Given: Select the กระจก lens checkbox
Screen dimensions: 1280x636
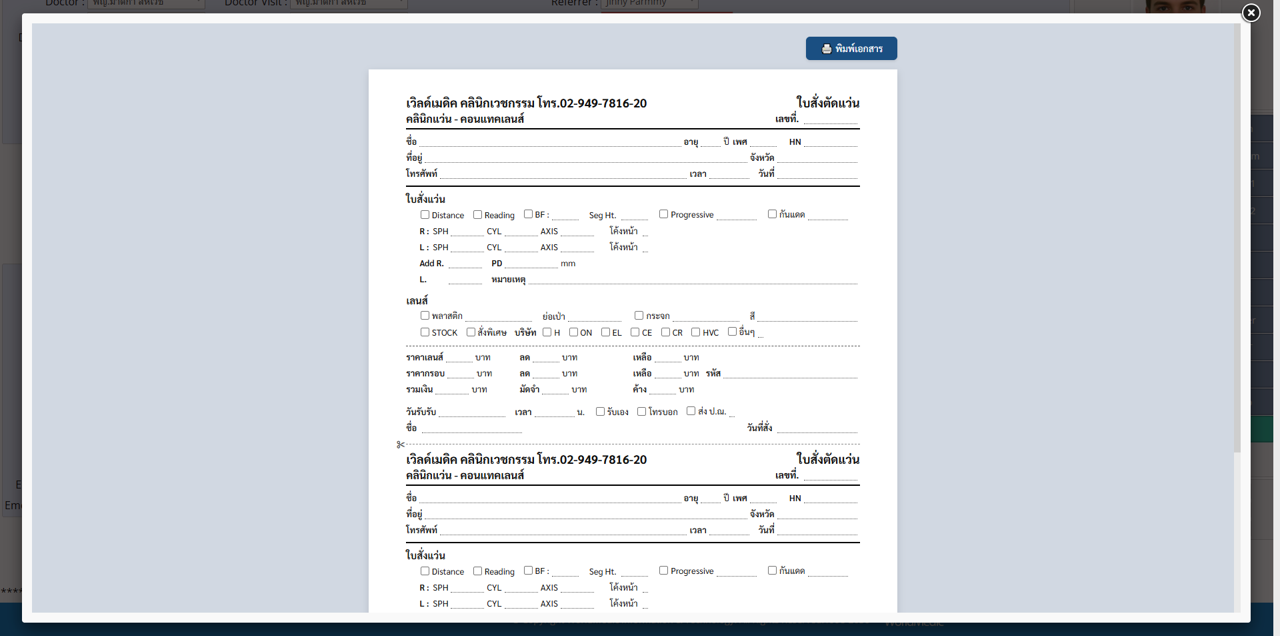Looking at the screenshot, I should click(639, 315).
